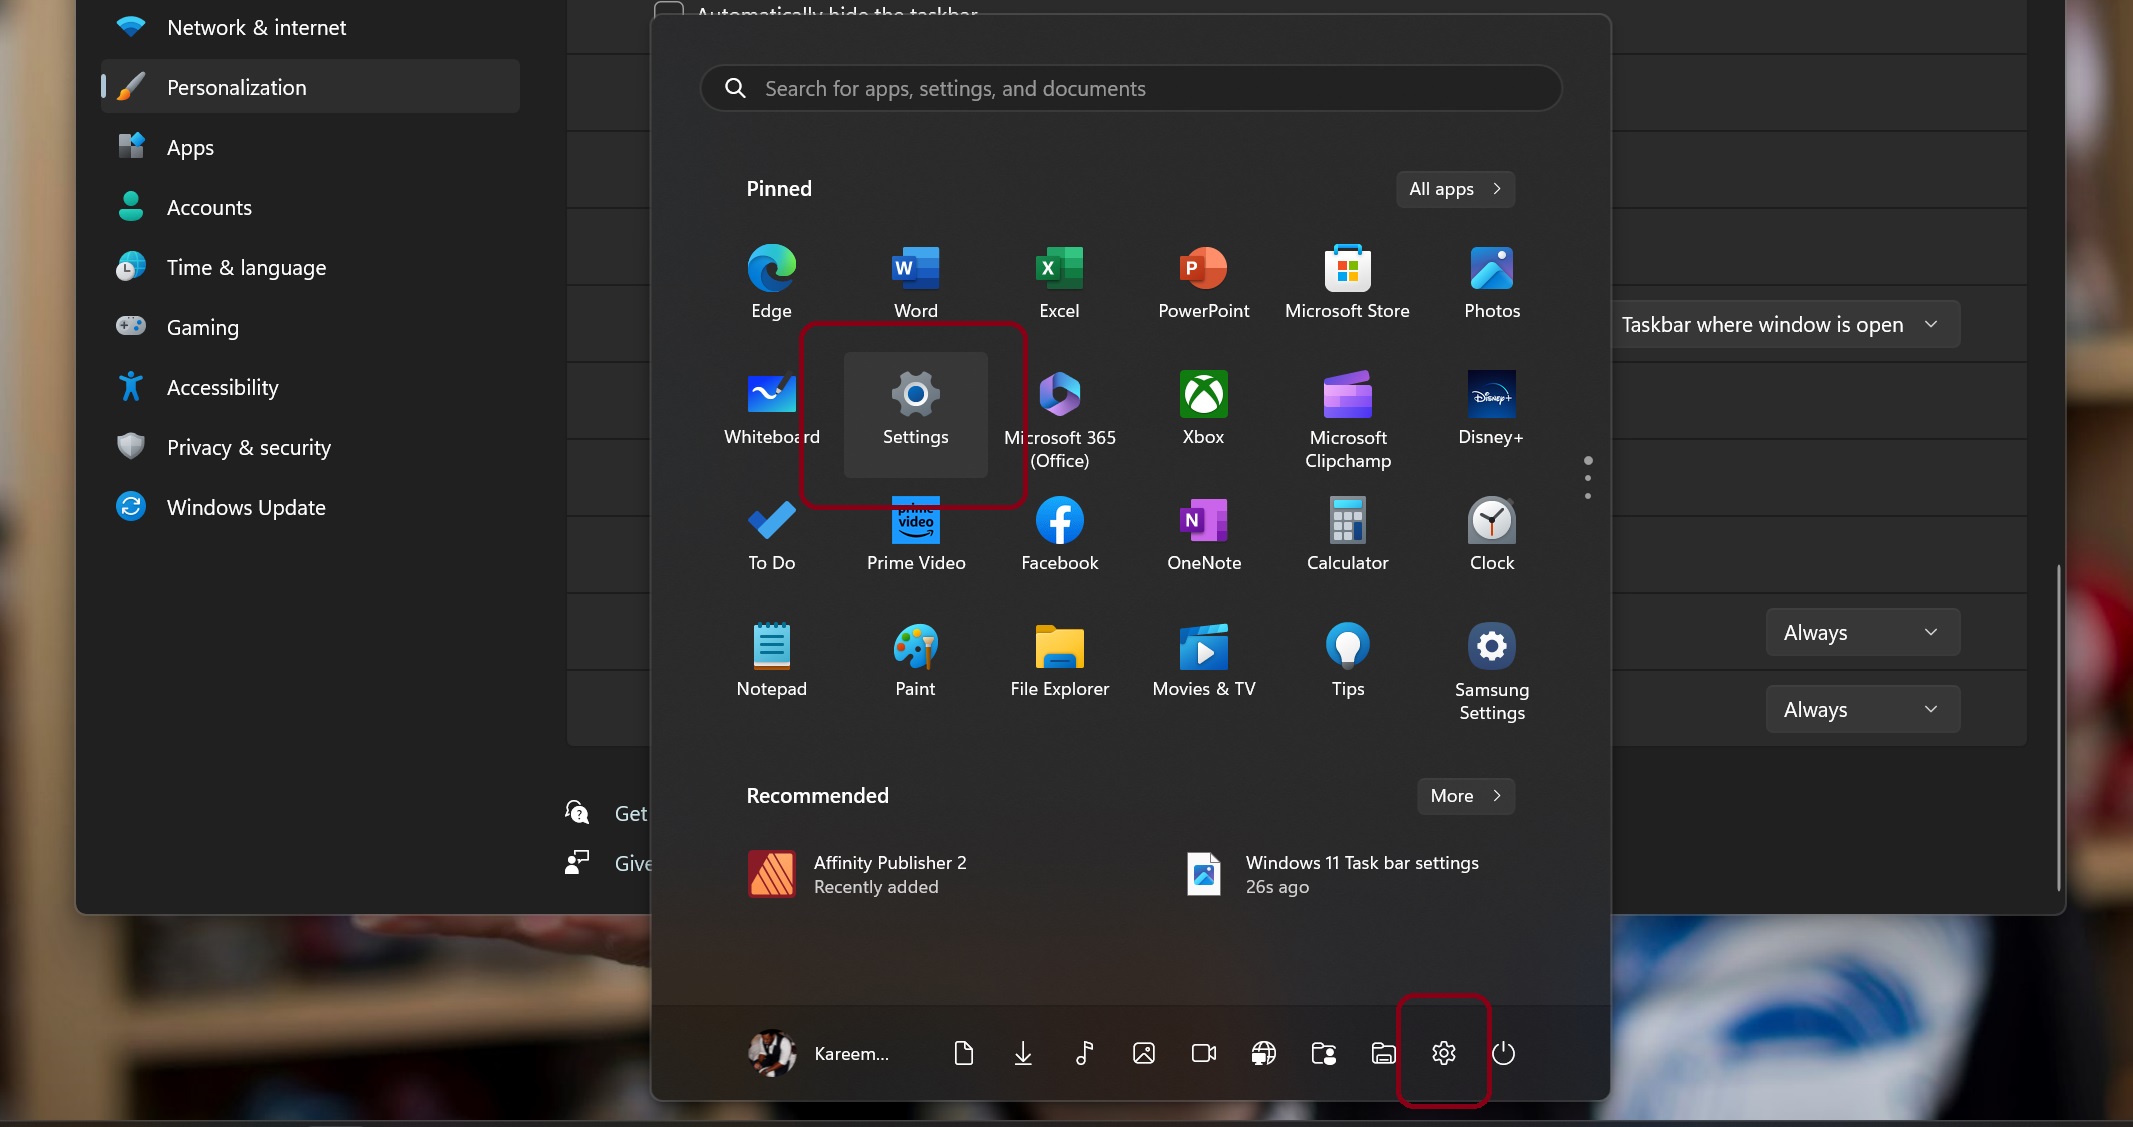The width and height of the screenshot is (2133, 1127).
Task: Open the Calculator app
Action: tap(1347, 533)
